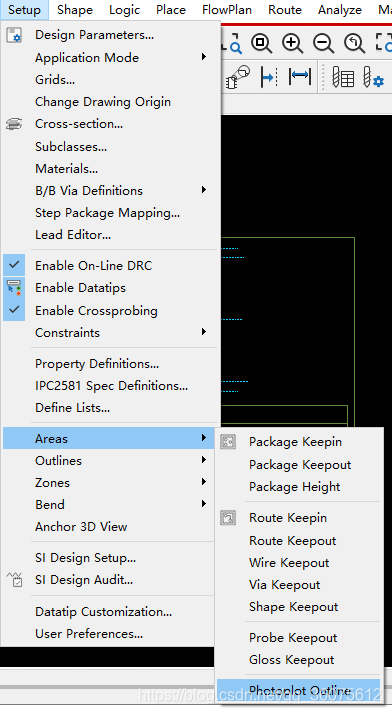Toggle Enable On-Line DRC
This screenshot has height=714, width=392.
pyautogui.click(x=110, y=265)
